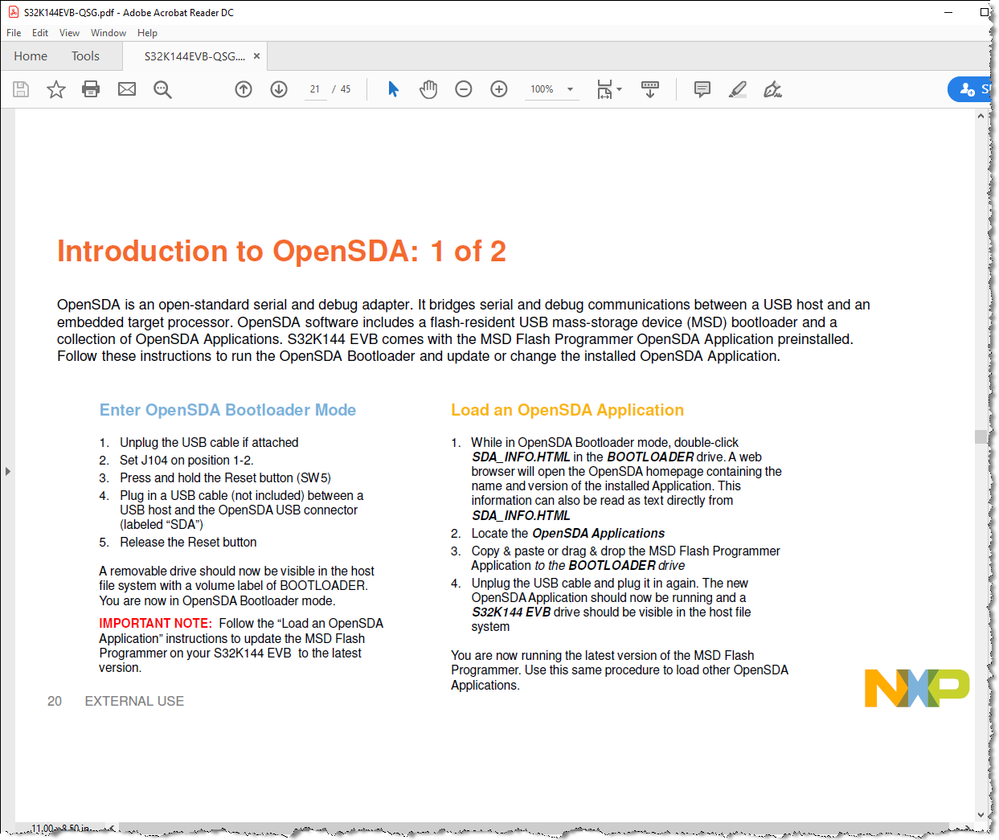Viewport: 999px width, 840px height.
Task: Zoom in using the plus icon
Action: pyautogui.click(x=498, y=89)
